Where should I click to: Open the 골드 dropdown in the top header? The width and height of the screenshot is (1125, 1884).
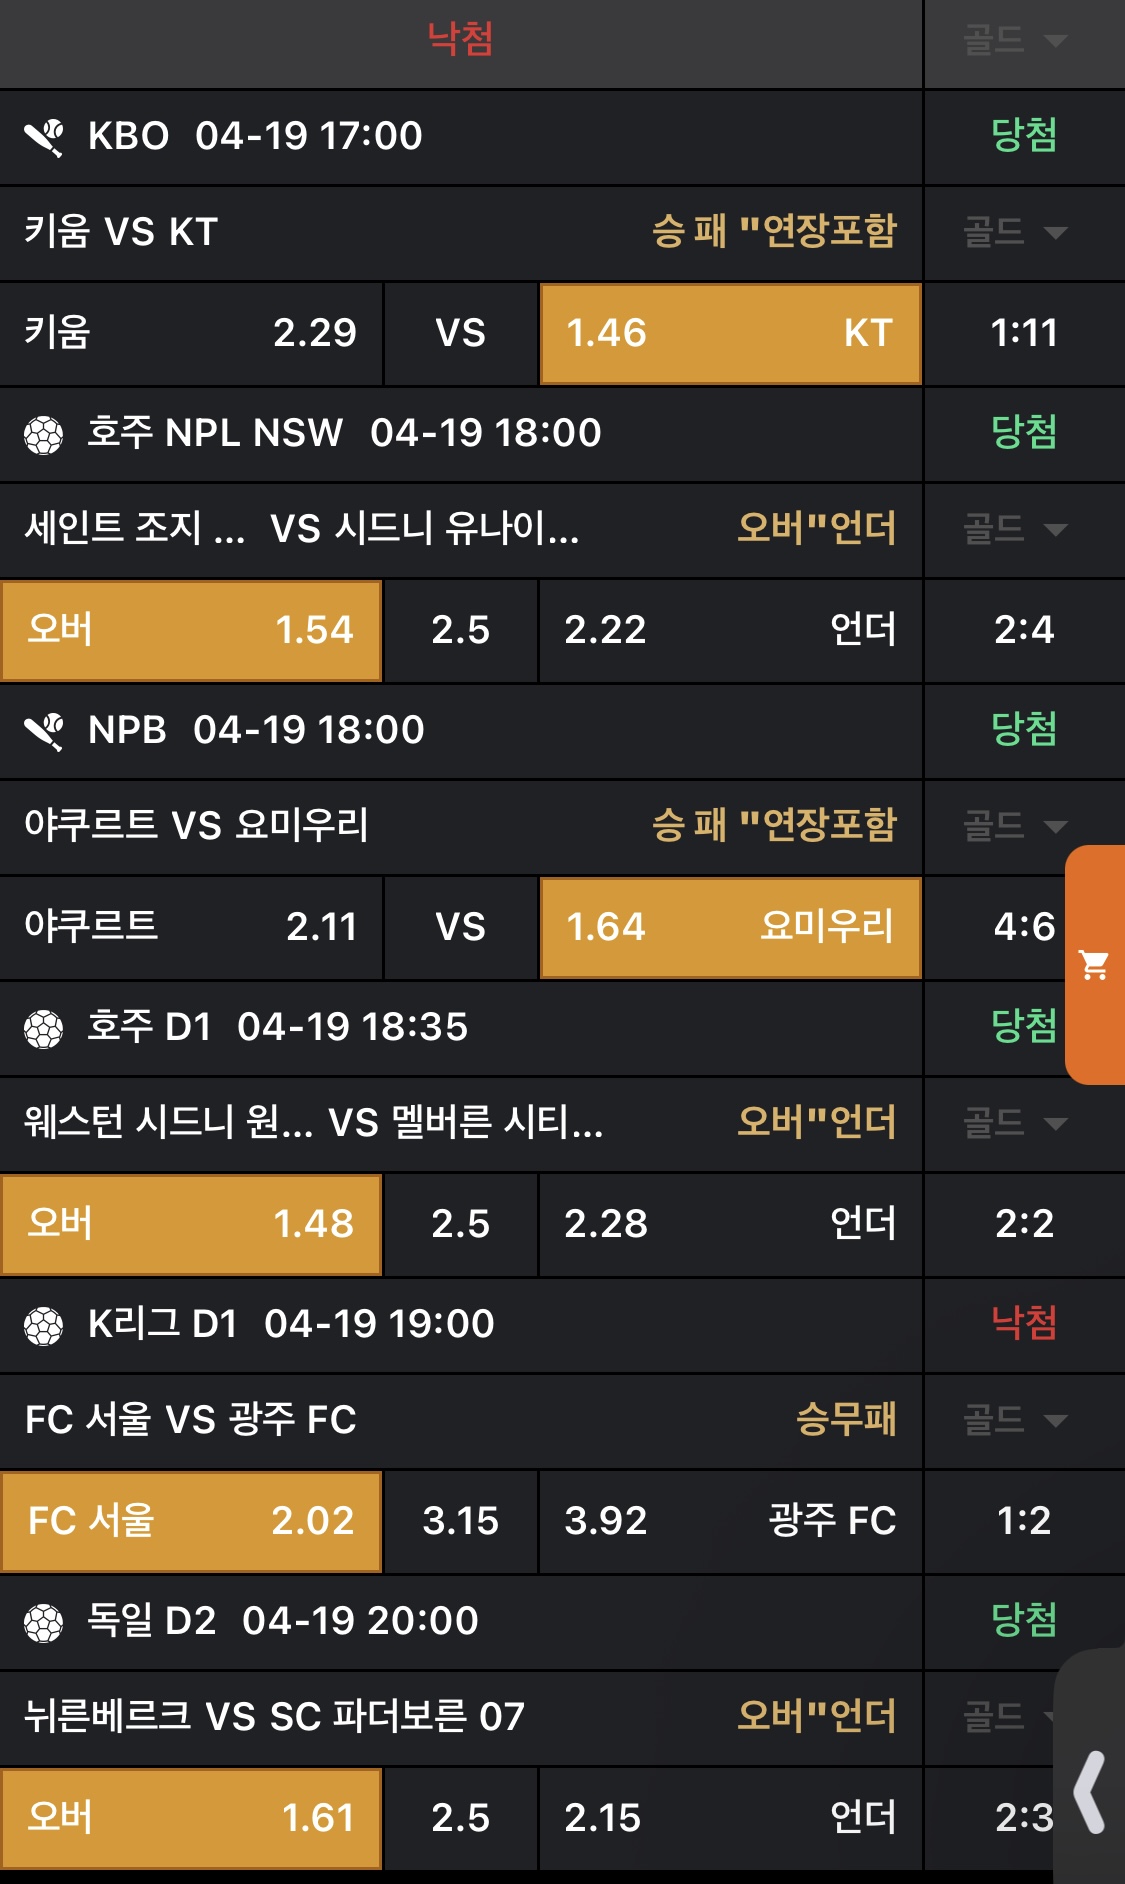point(1015,41)
